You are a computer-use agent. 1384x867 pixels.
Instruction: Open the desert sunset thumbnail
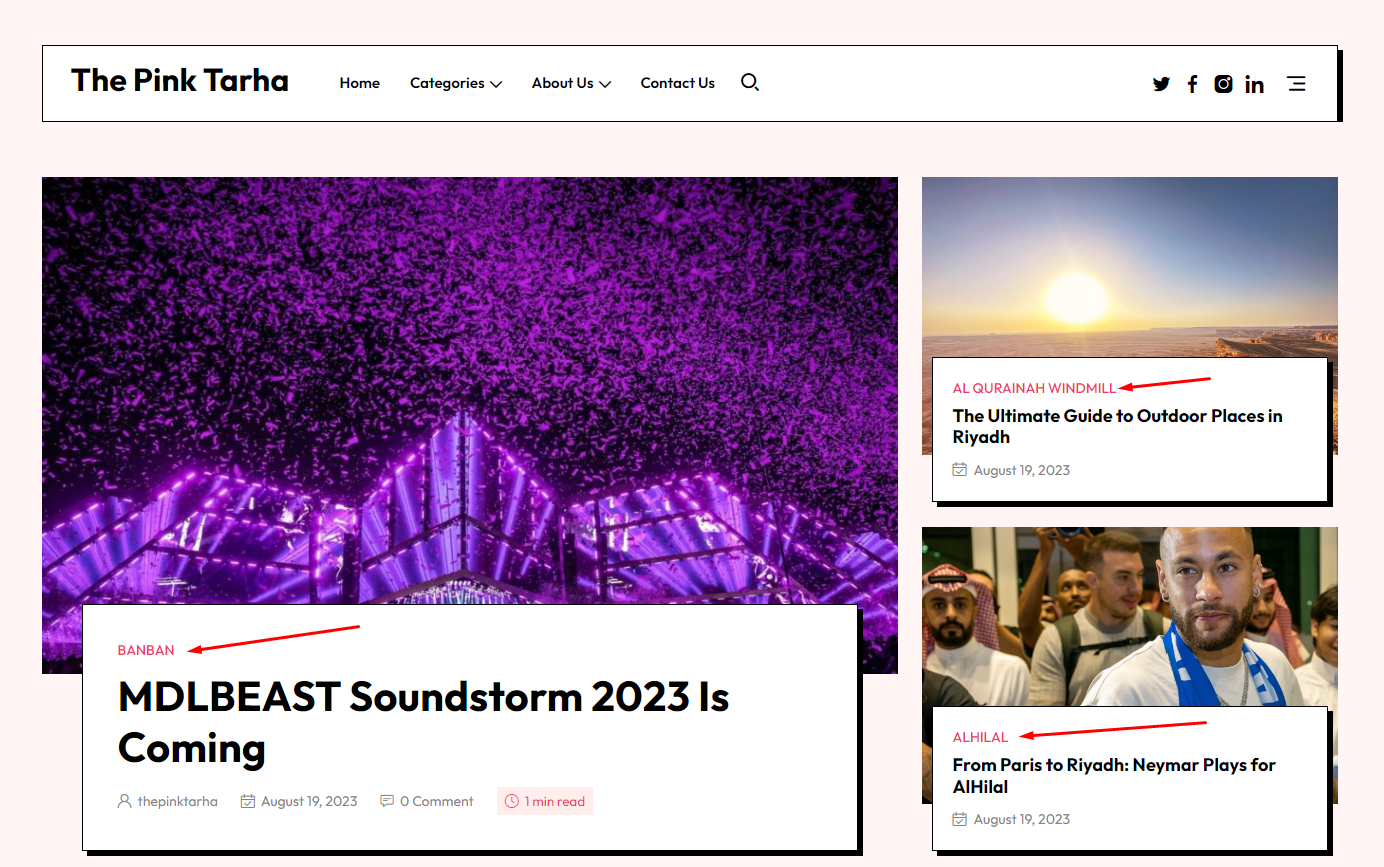click(1130, 267)
